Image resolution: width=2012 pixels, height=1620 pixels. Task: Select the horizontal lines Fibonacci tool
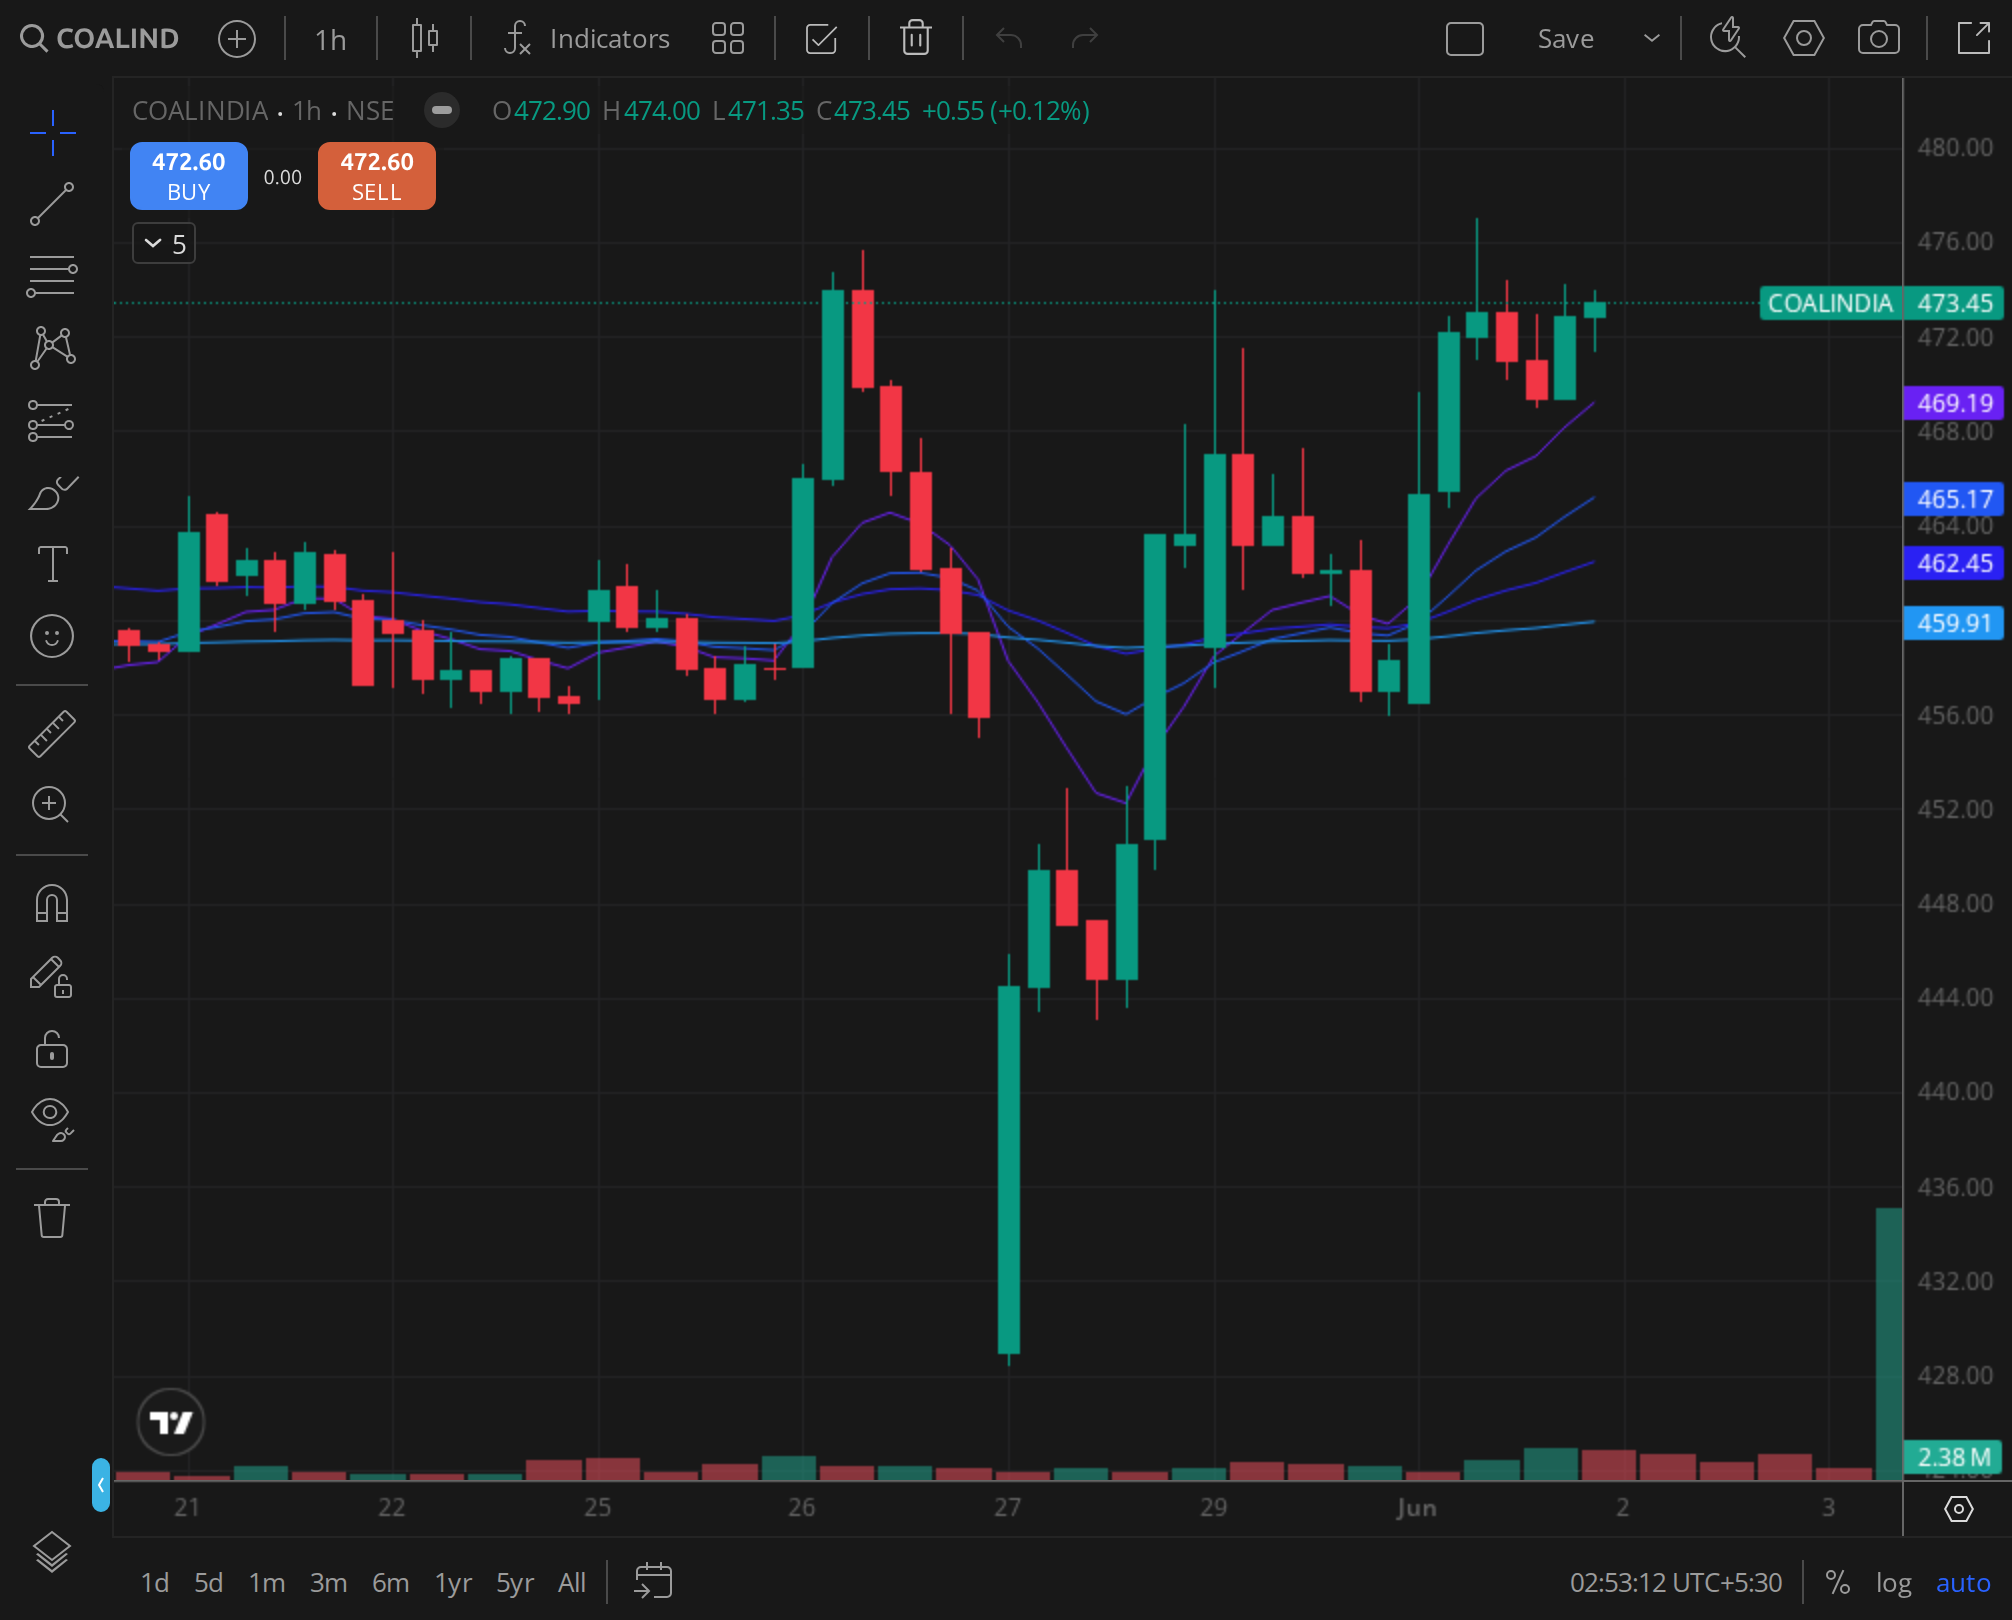point(52,276)
